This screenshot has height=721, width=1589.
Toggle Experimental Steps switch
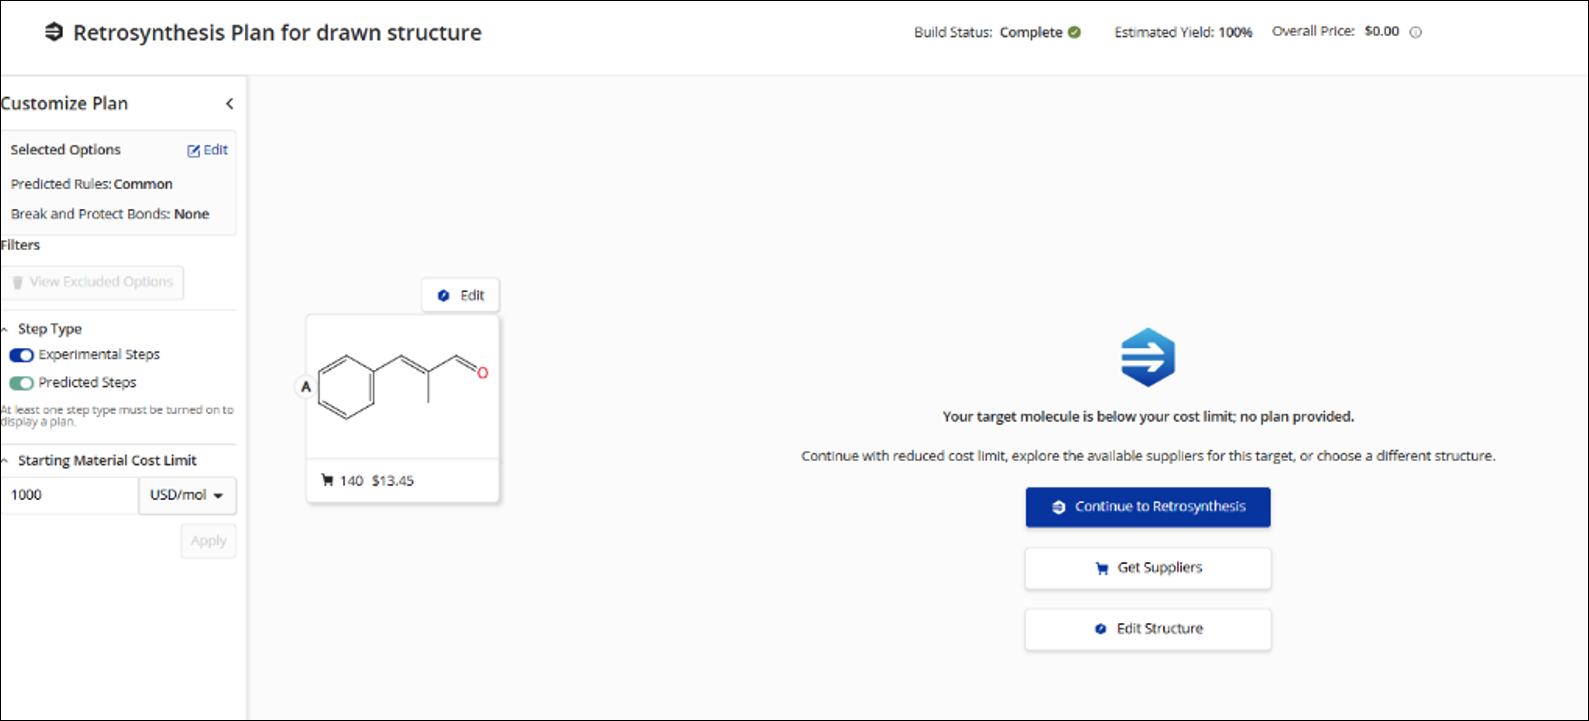click(x=21, y=355)
